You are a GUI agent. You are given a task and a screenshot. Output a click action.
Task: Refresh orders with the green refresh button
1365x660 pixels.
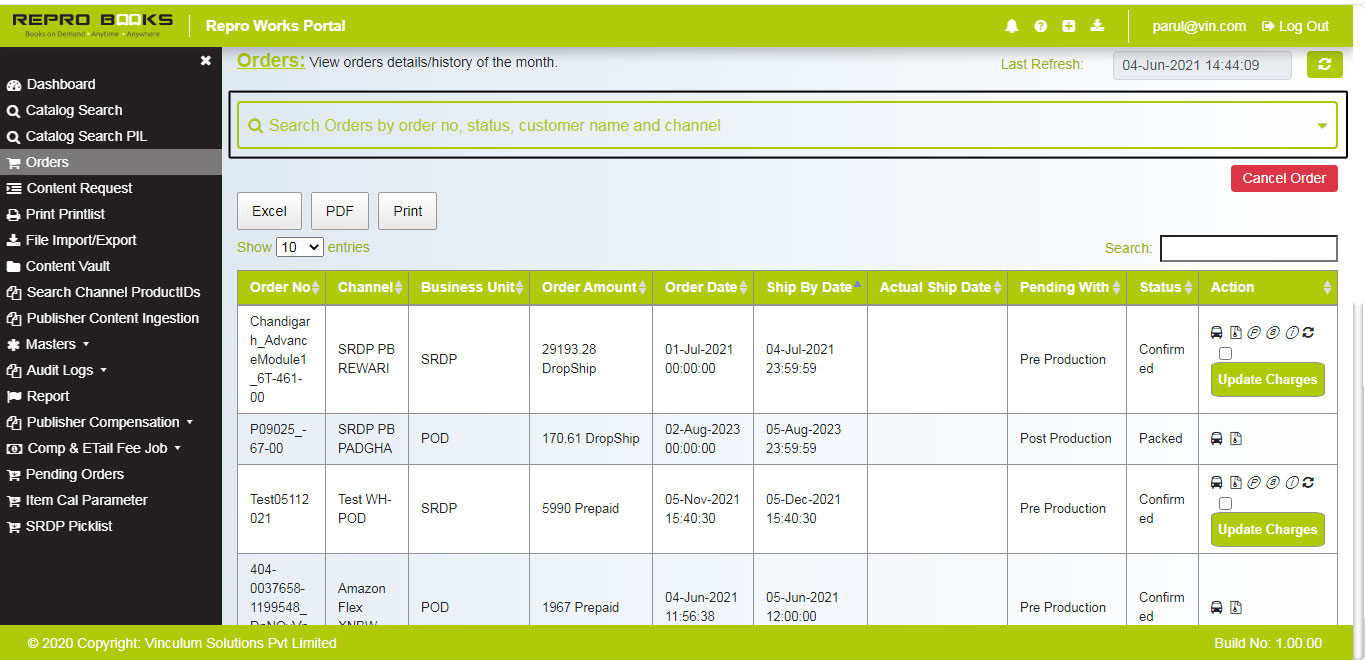(1325, 65)
